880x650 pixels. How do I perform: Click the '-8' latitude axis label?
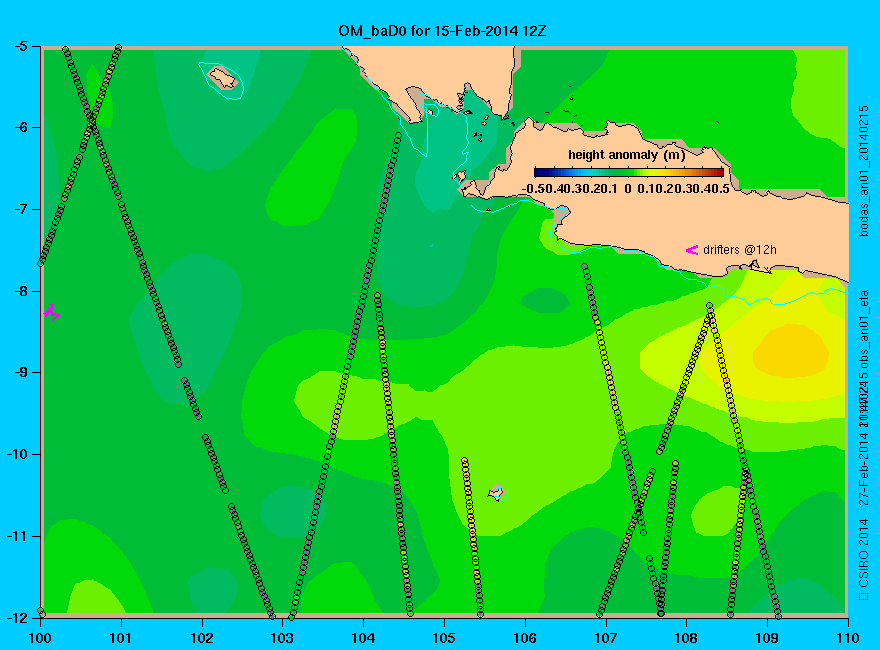(x=20, y=291)
